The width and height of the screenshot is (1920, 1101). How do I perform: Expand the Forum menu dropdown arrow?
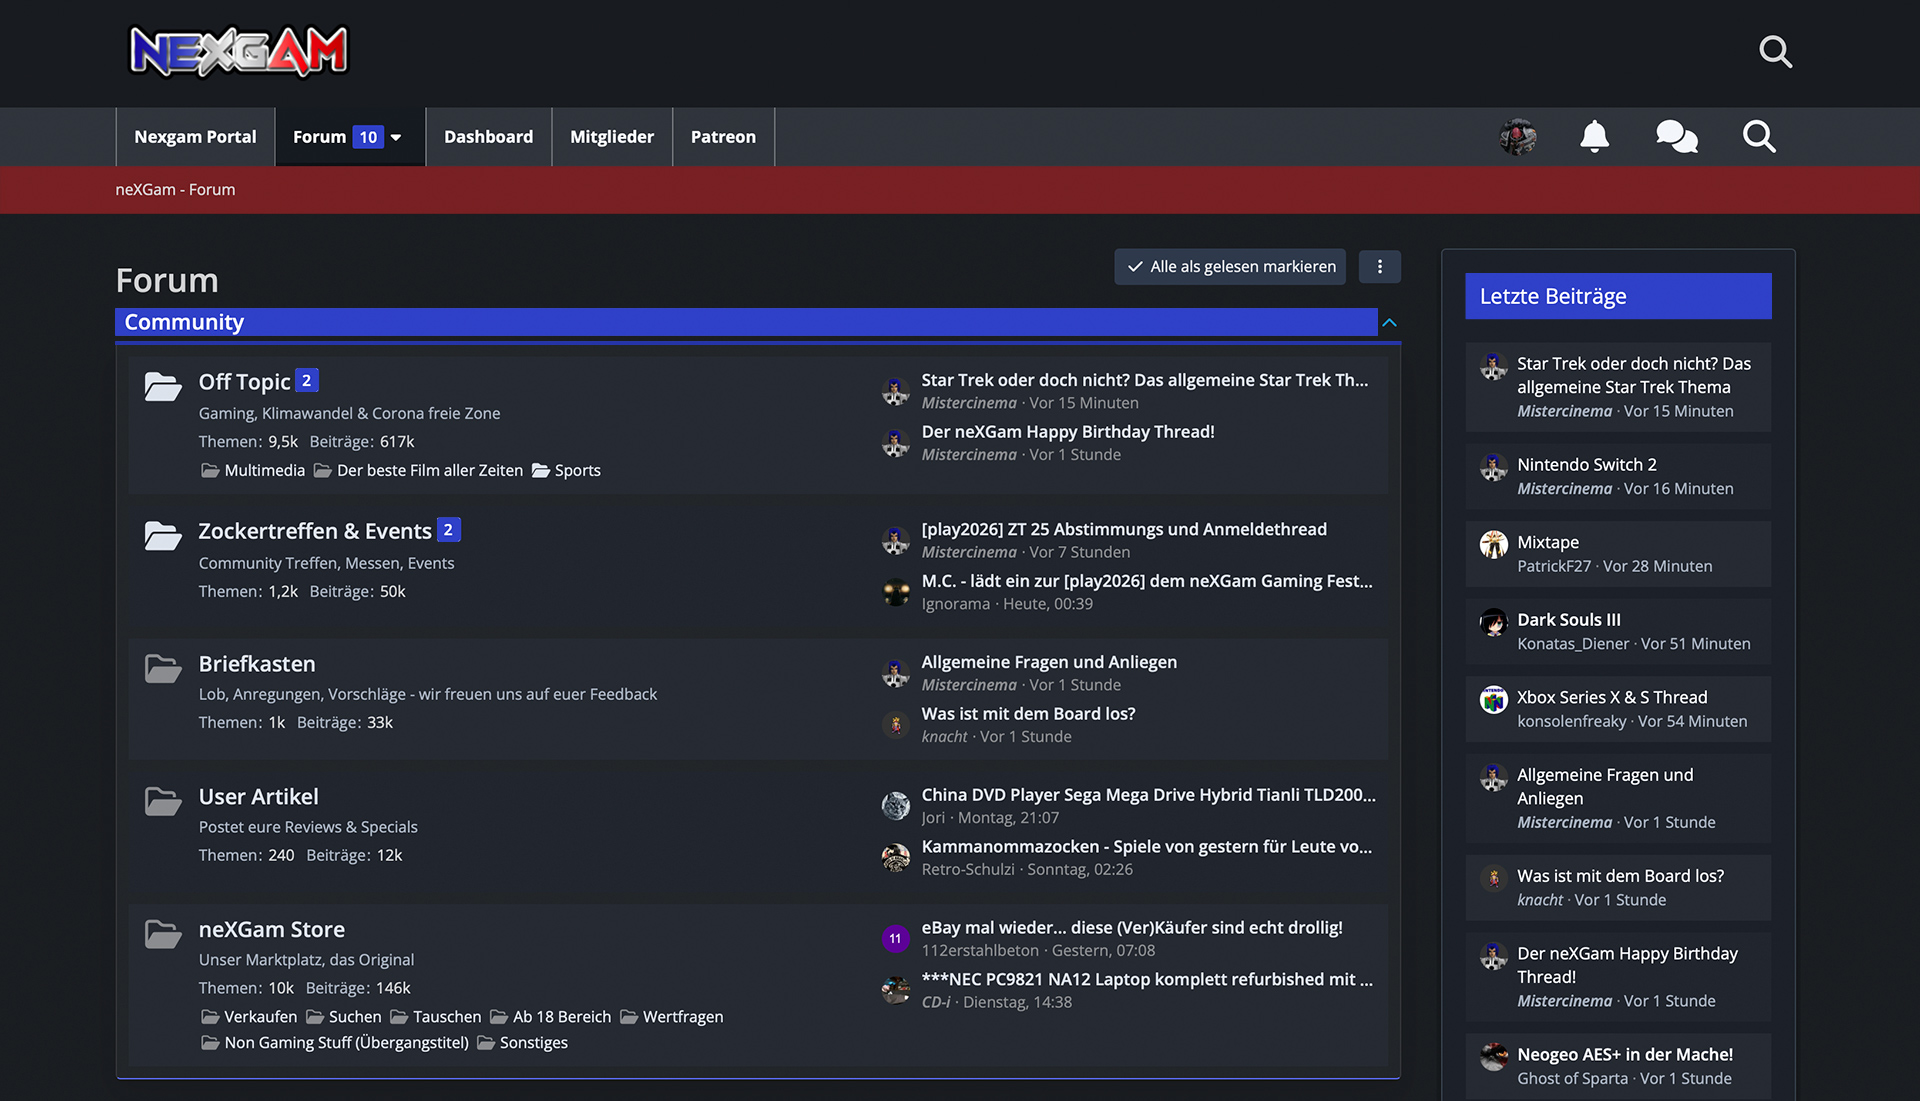[x=396, y=137]
